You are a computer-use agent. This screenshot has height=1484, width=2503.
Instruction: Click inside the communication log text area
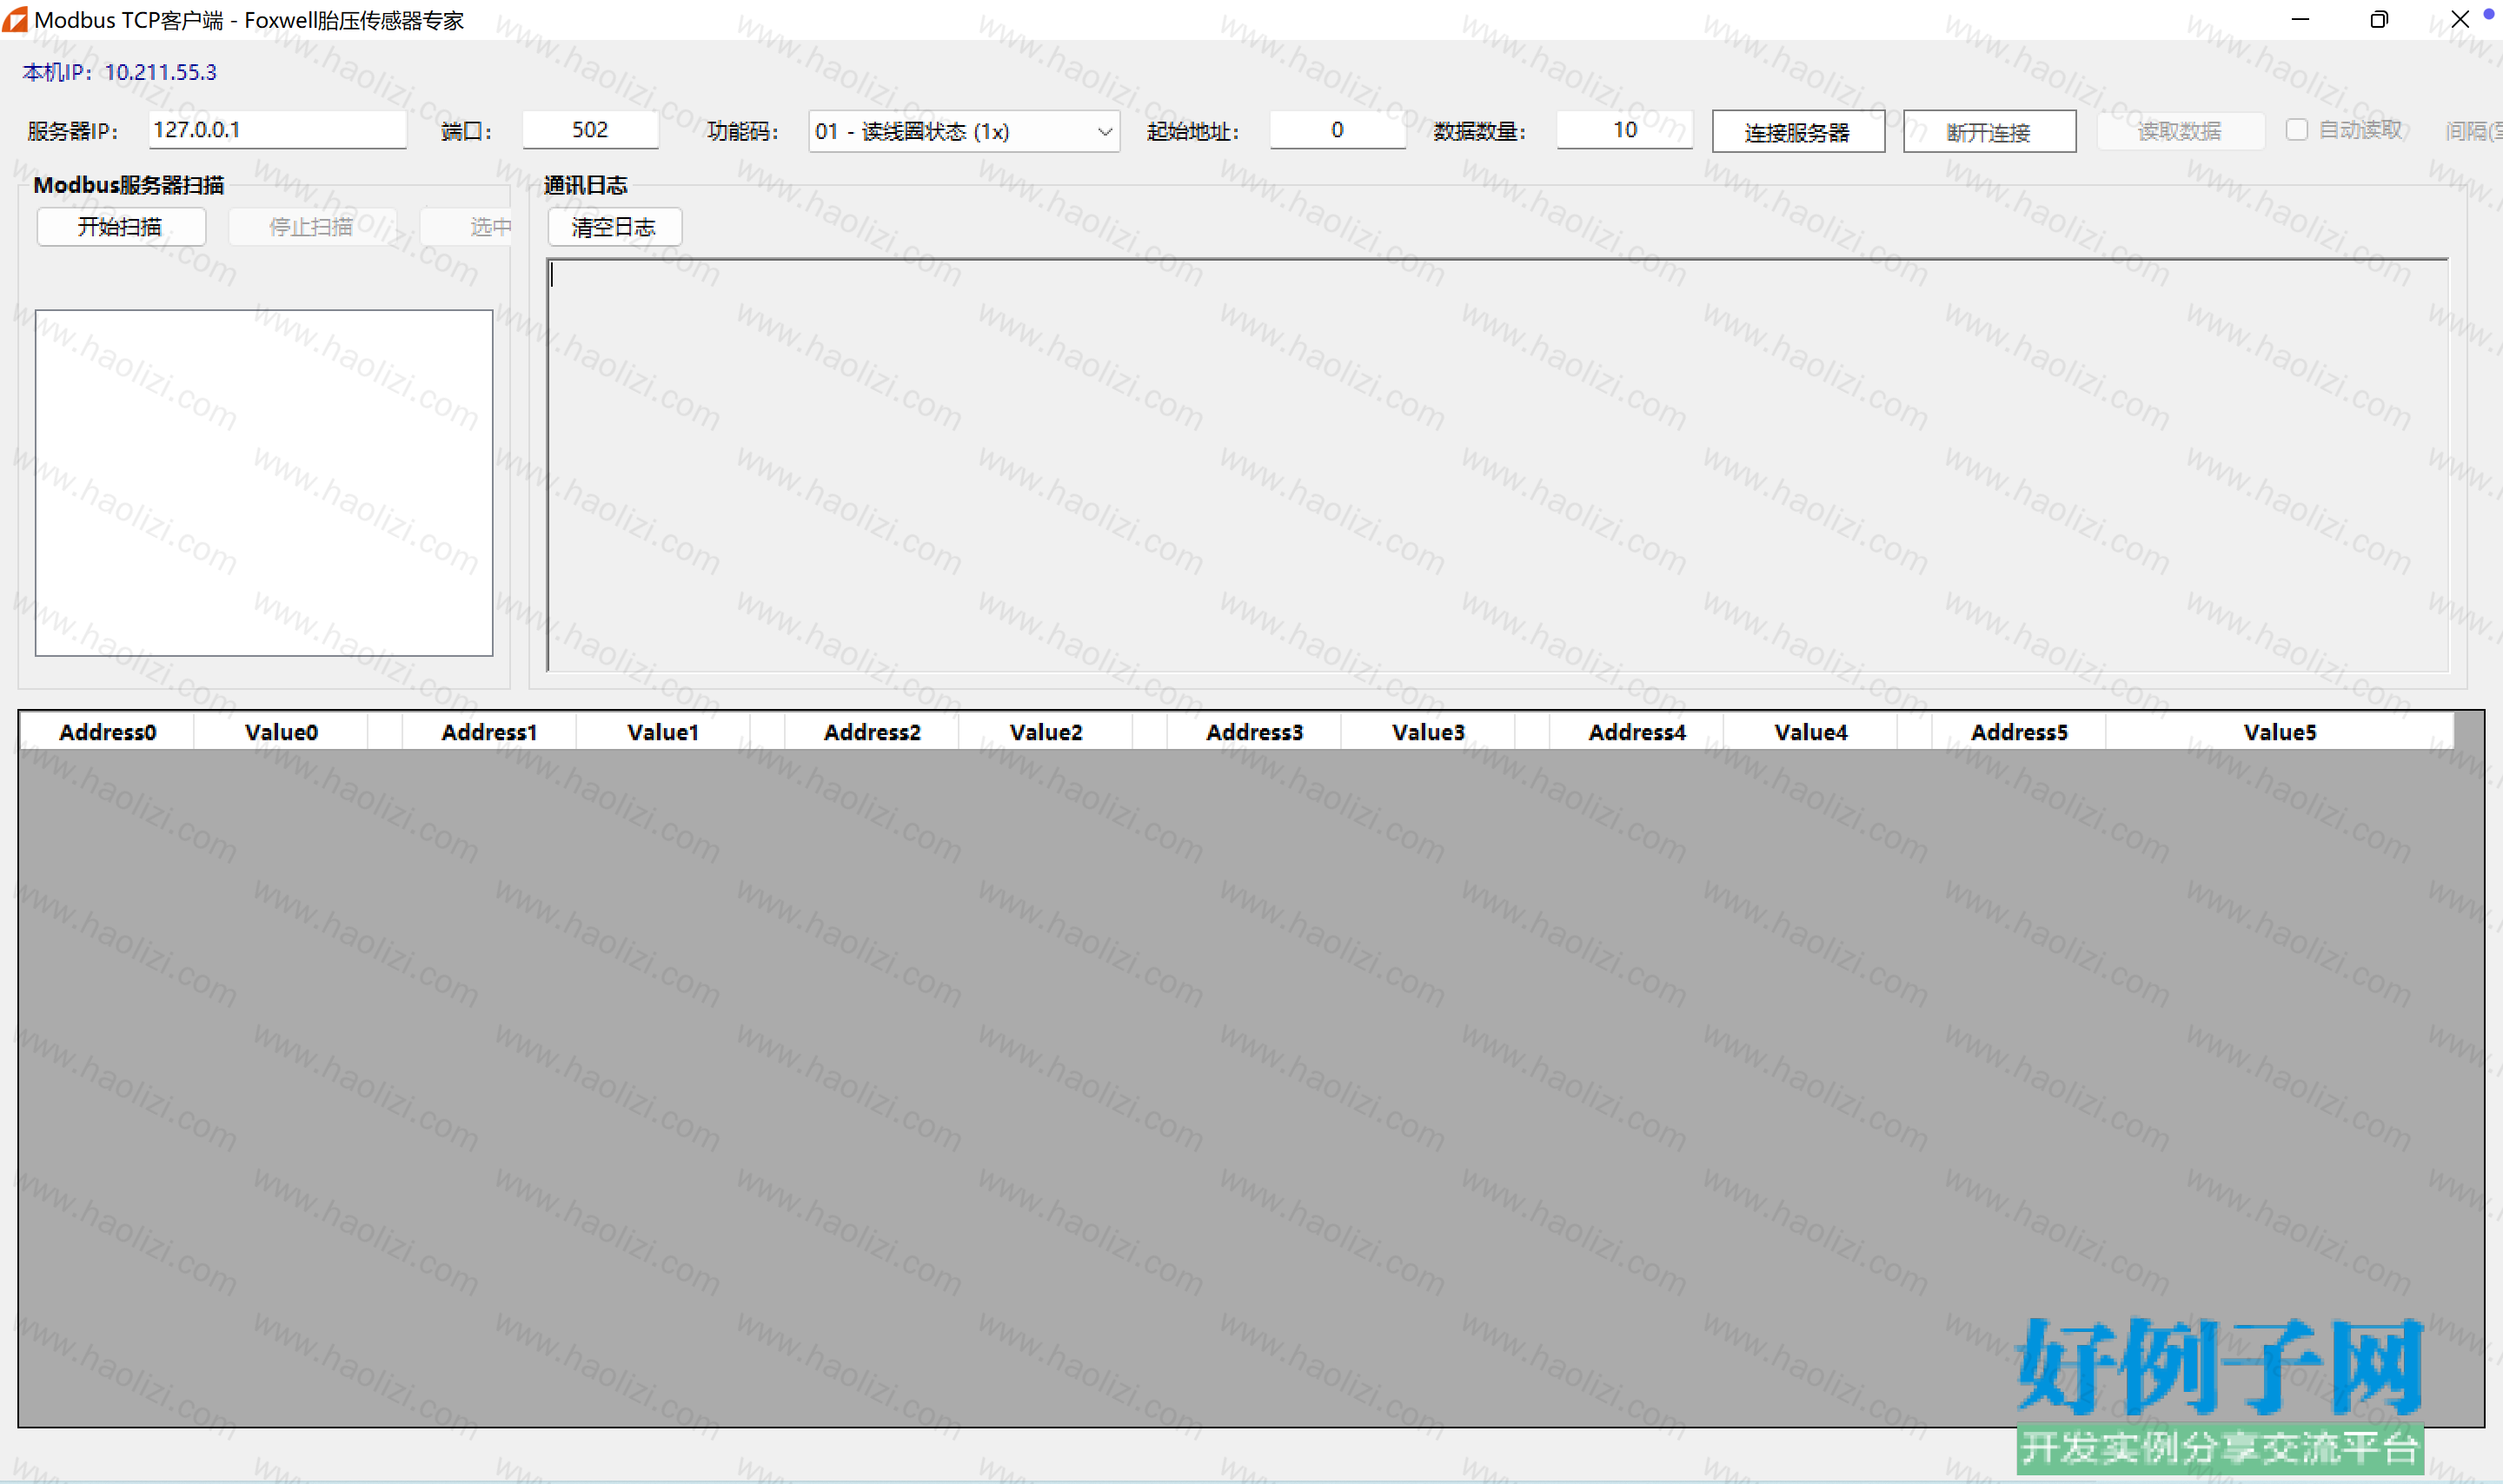(1497, 465)
